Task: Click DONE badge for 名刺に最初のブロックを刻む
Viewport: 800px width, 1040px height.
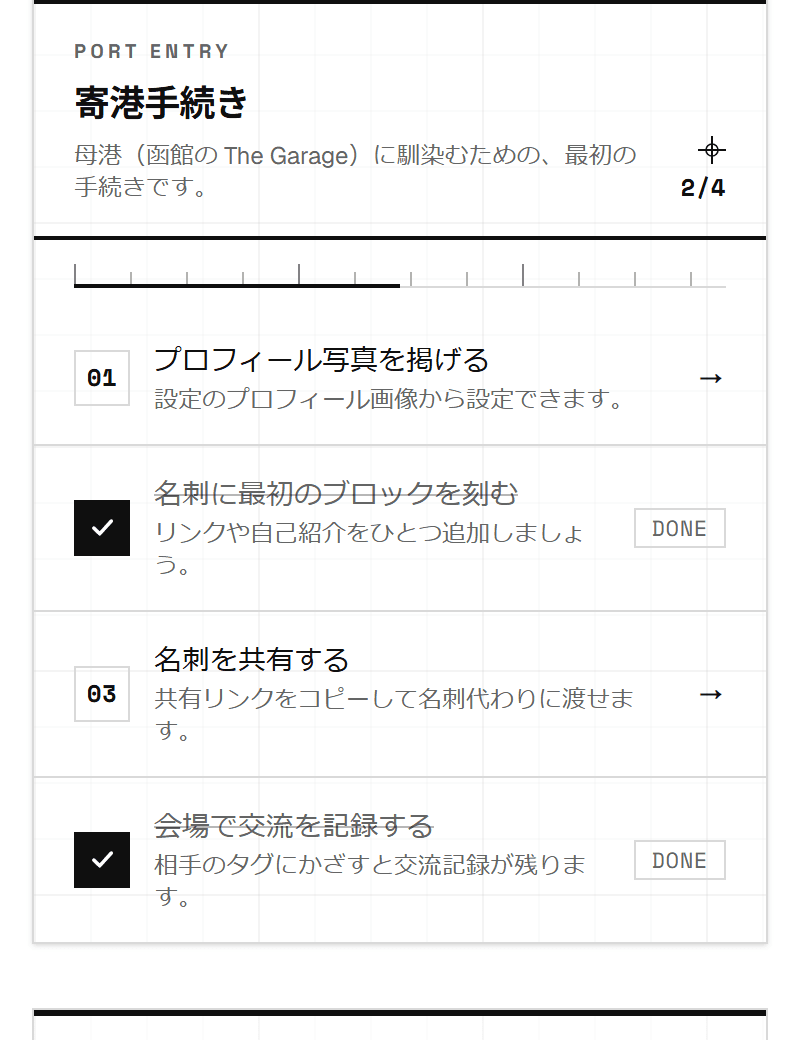Action: point(680,529)
